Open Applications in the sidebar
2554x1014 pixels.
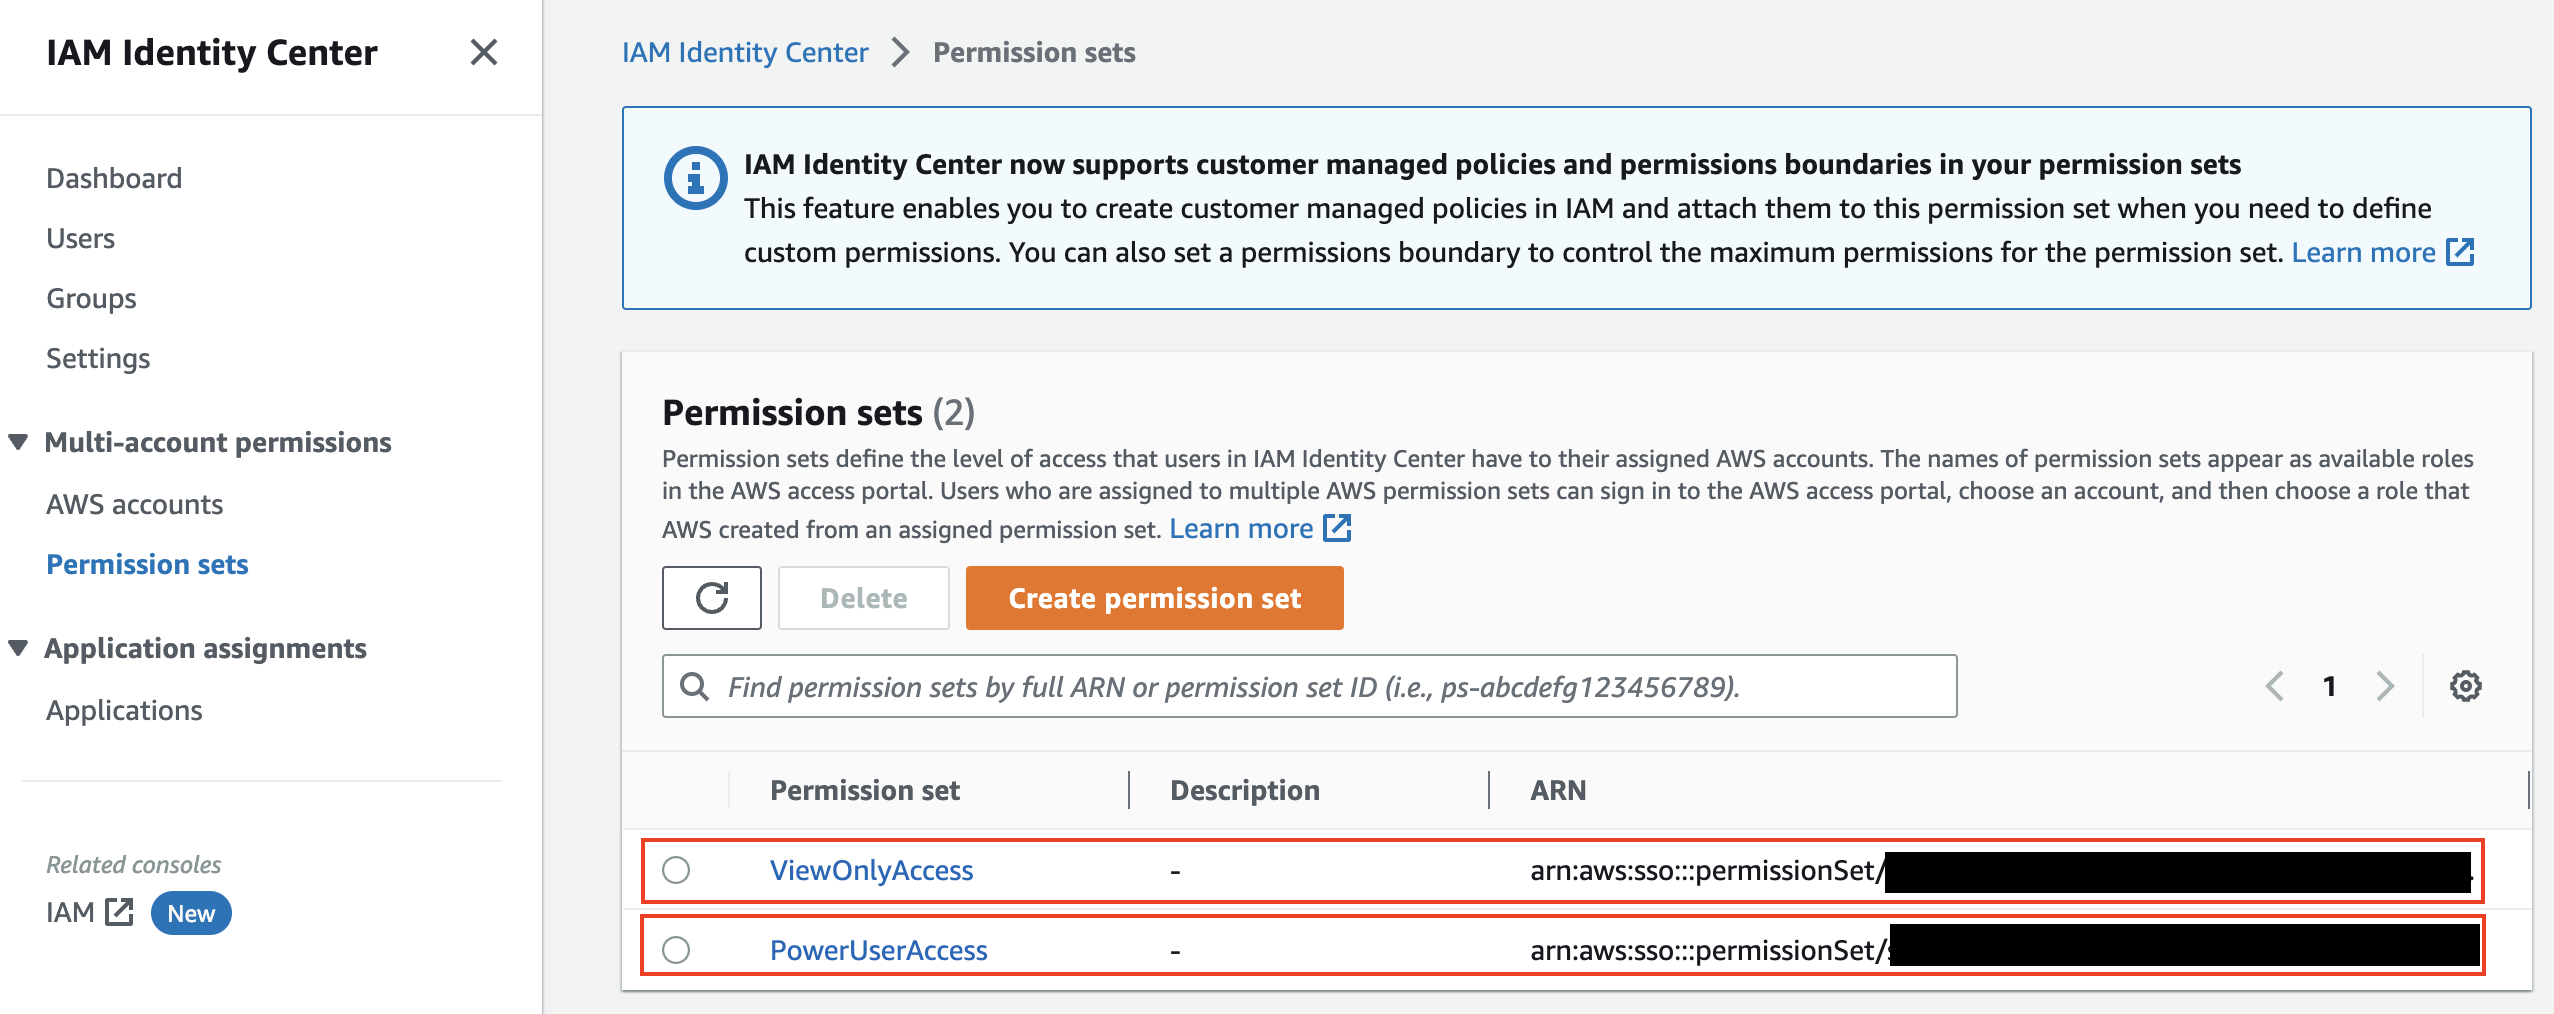click(x=124, y=710)
